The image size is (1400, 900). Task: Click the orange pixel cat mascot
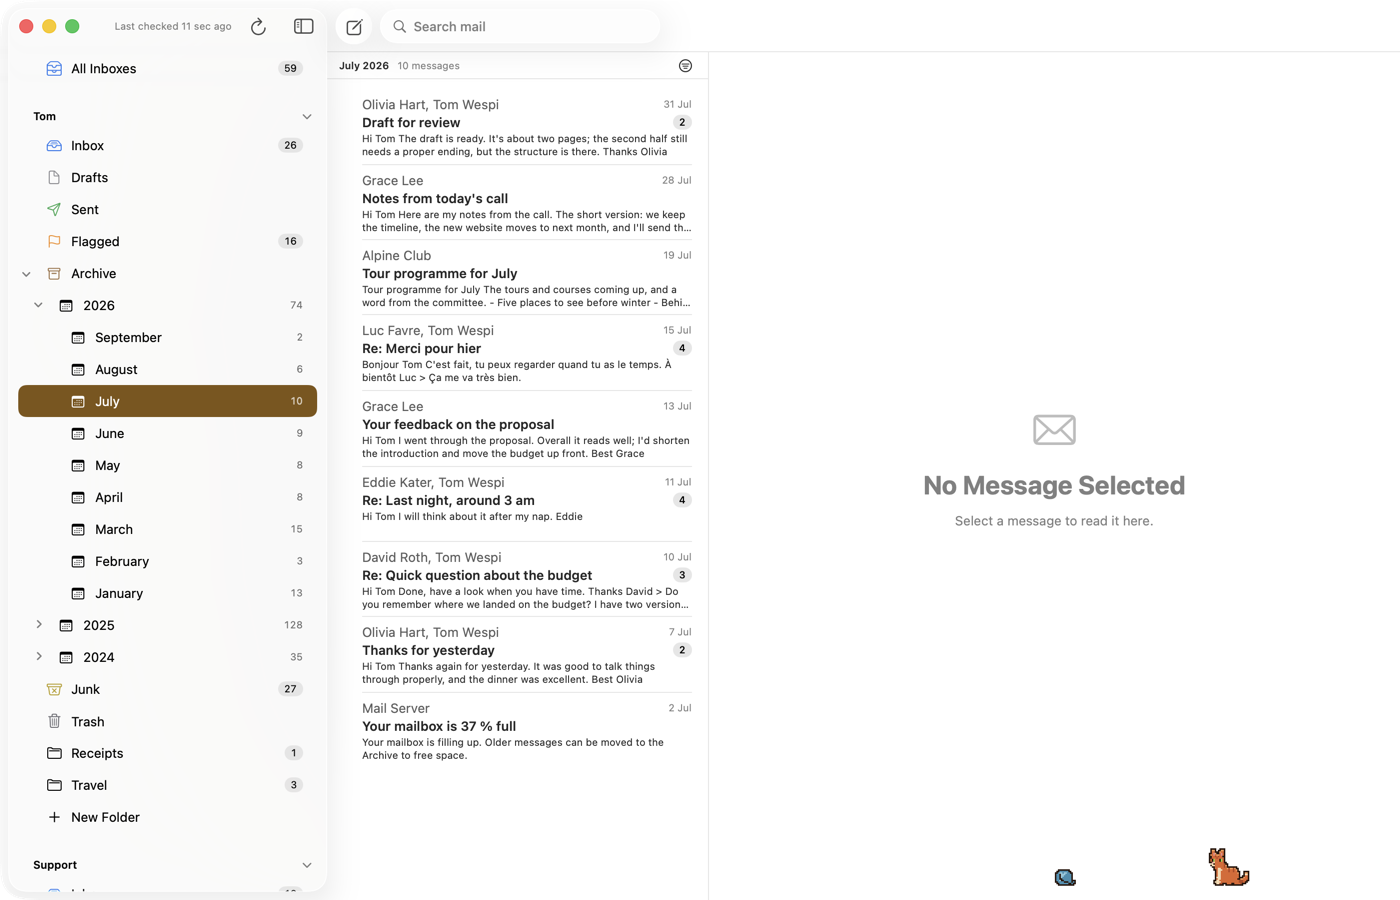[1228, 867]
